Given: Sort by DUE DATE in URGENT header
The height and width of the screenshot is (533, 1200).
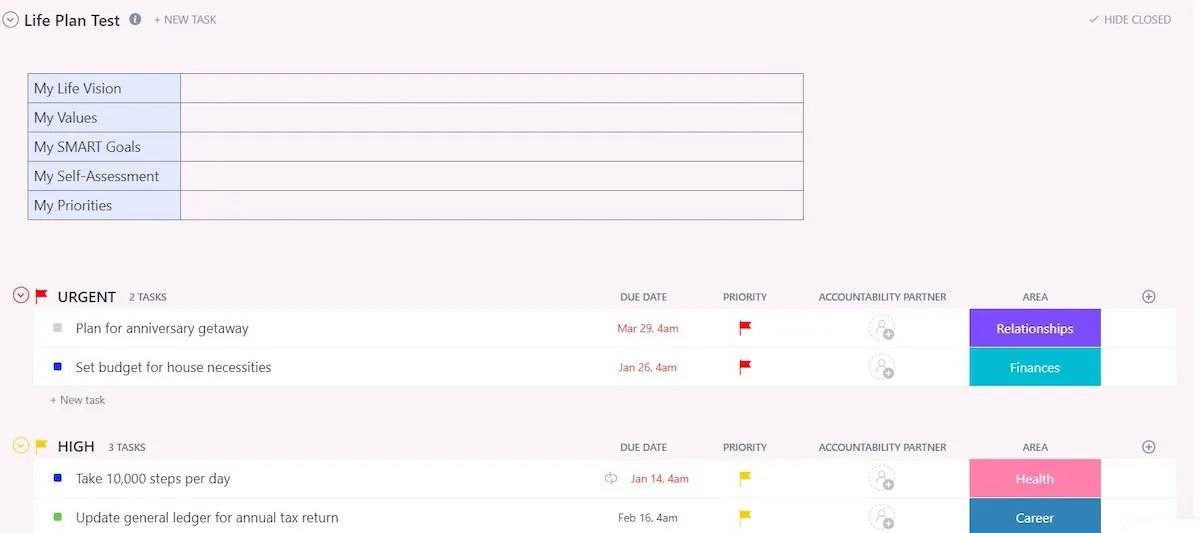Looking at the screenshot, I should coord(643,297).
